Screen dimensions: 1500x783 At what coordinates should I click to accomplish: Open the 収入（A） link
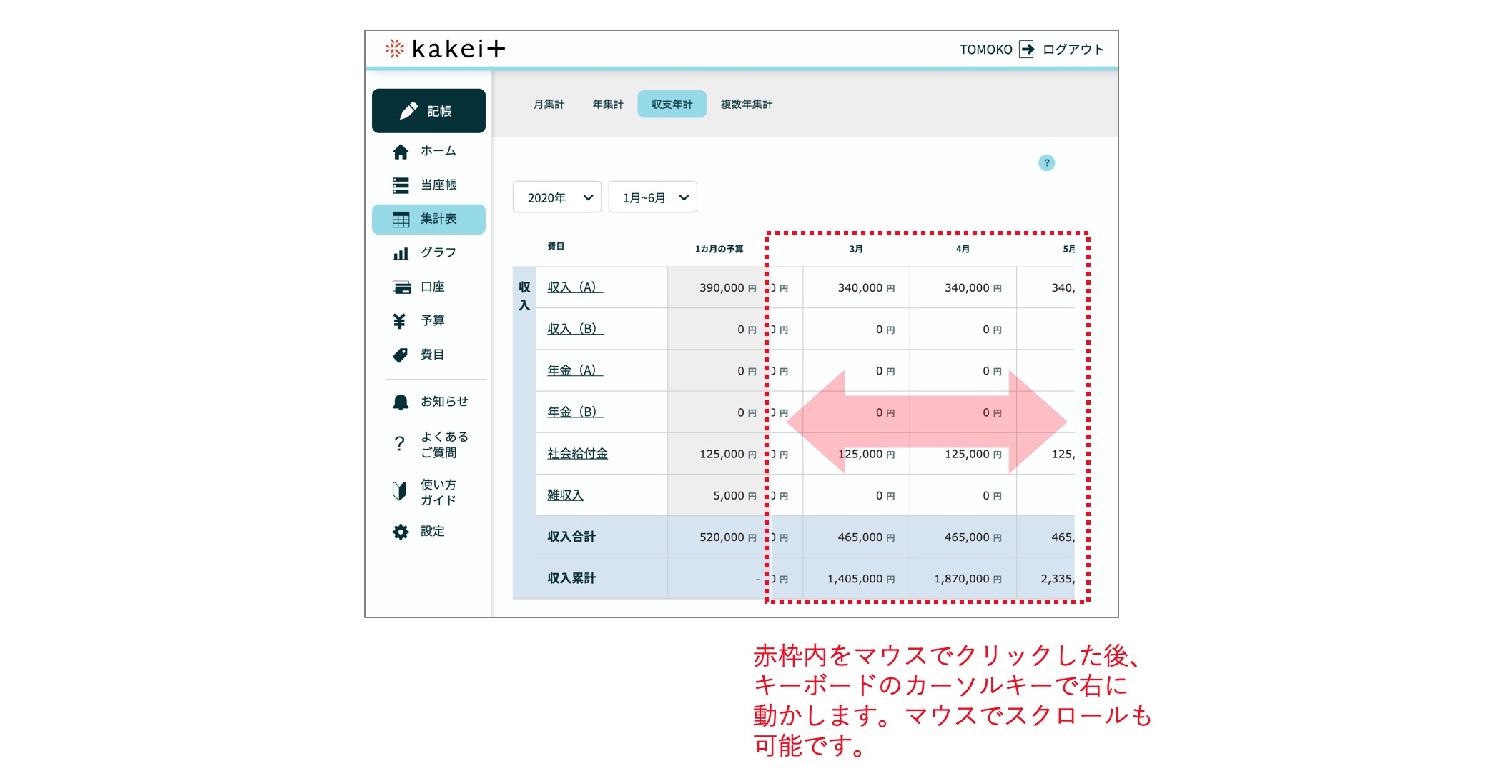(574, 287)
